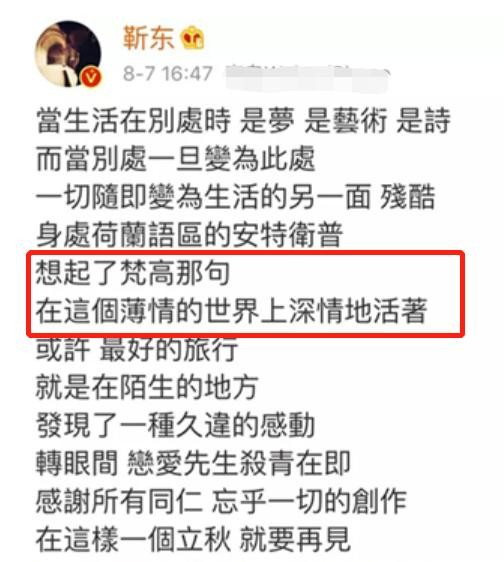
Task: Click the line 而當別處一旦變為此處
Action: (x=176, y=159)
